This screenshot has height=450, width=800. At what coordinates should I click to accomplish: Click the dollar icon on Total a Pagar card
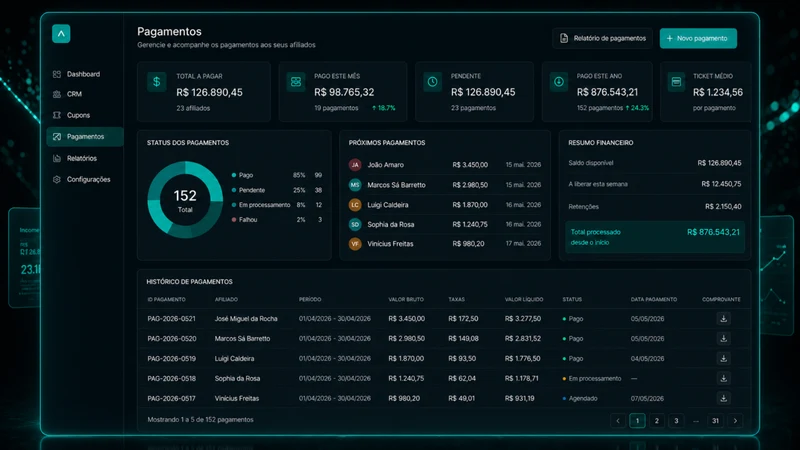click(x=157, y=82)
